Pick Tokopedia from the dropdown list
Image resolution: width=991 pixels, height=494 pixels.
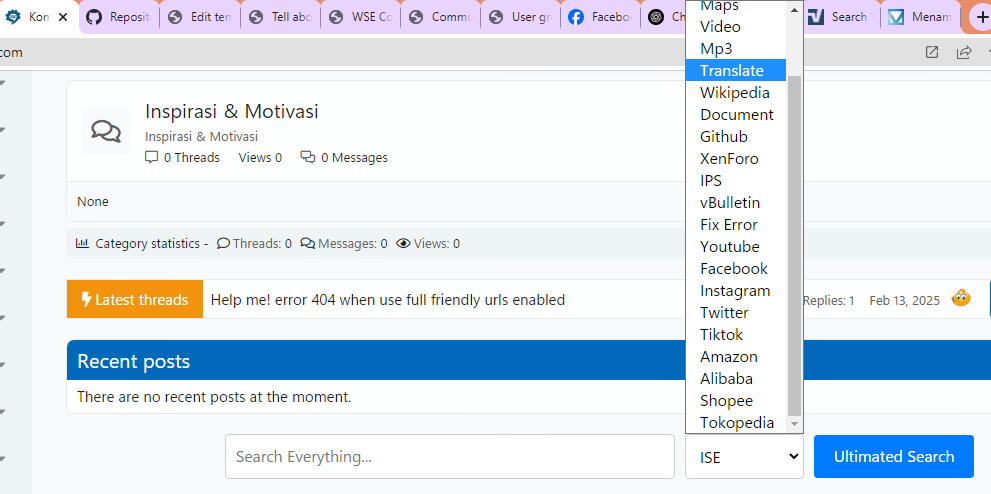click(736, 423)
